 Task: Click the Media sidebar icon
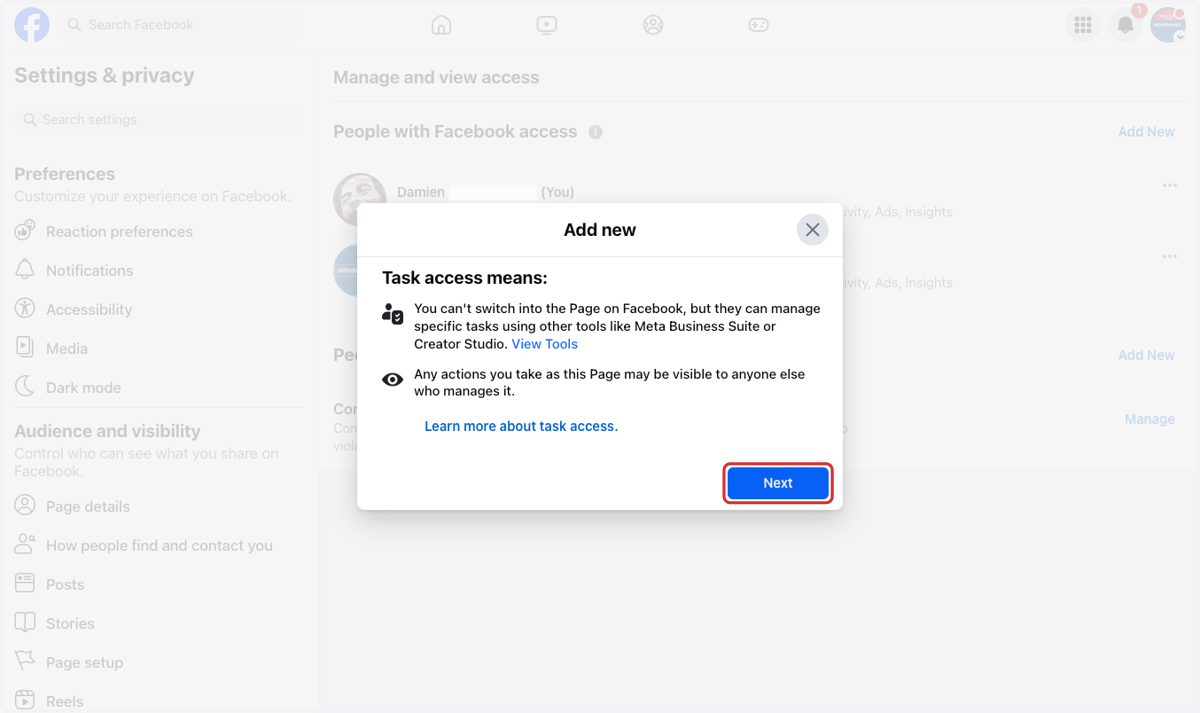pos(25,348)
